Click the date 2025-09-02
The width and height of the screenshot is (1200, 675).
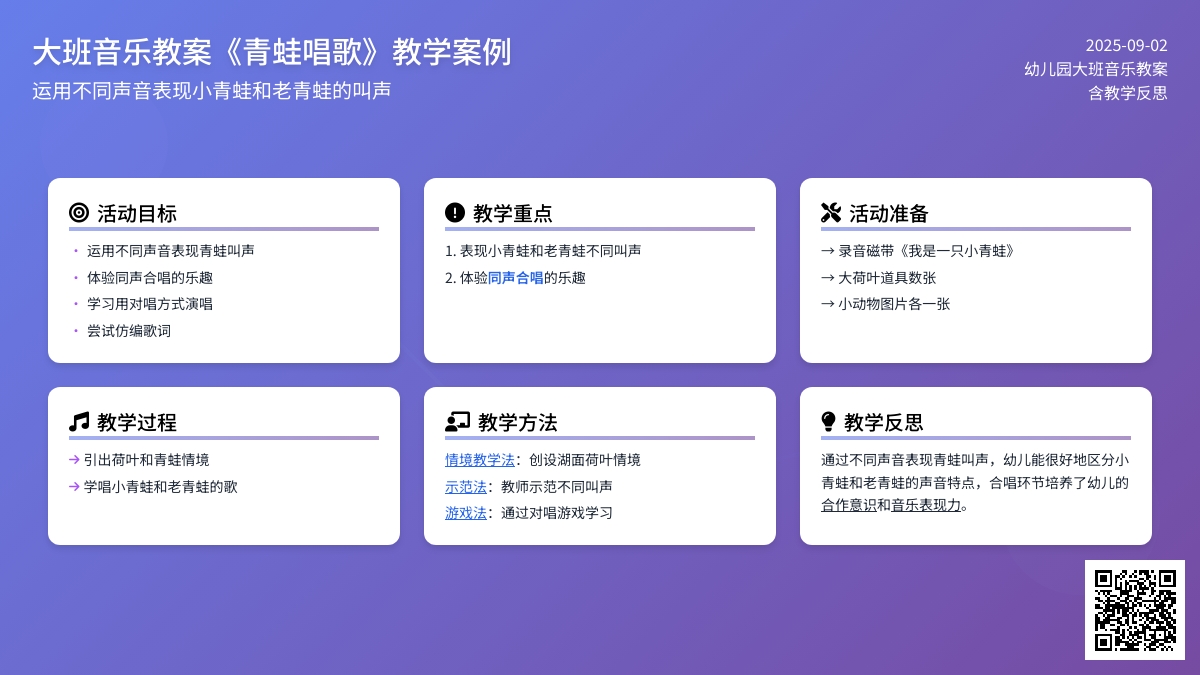pos(1127,45)
